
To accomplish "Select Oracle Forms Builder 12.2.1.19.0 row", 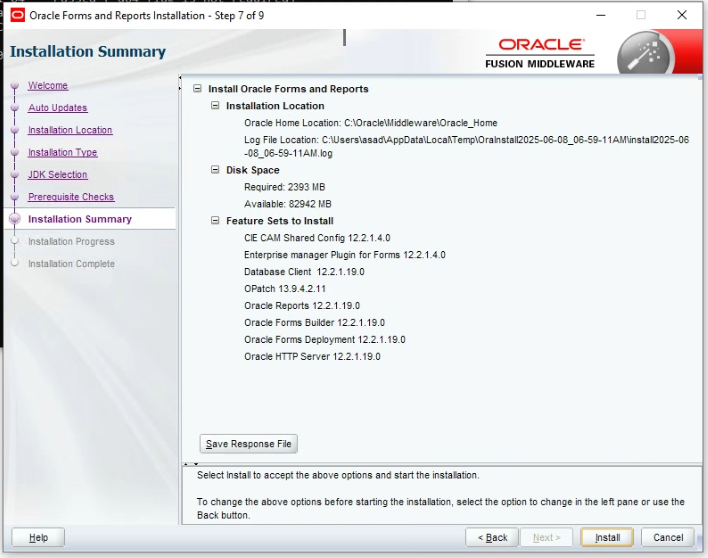I will pos(314,323).
